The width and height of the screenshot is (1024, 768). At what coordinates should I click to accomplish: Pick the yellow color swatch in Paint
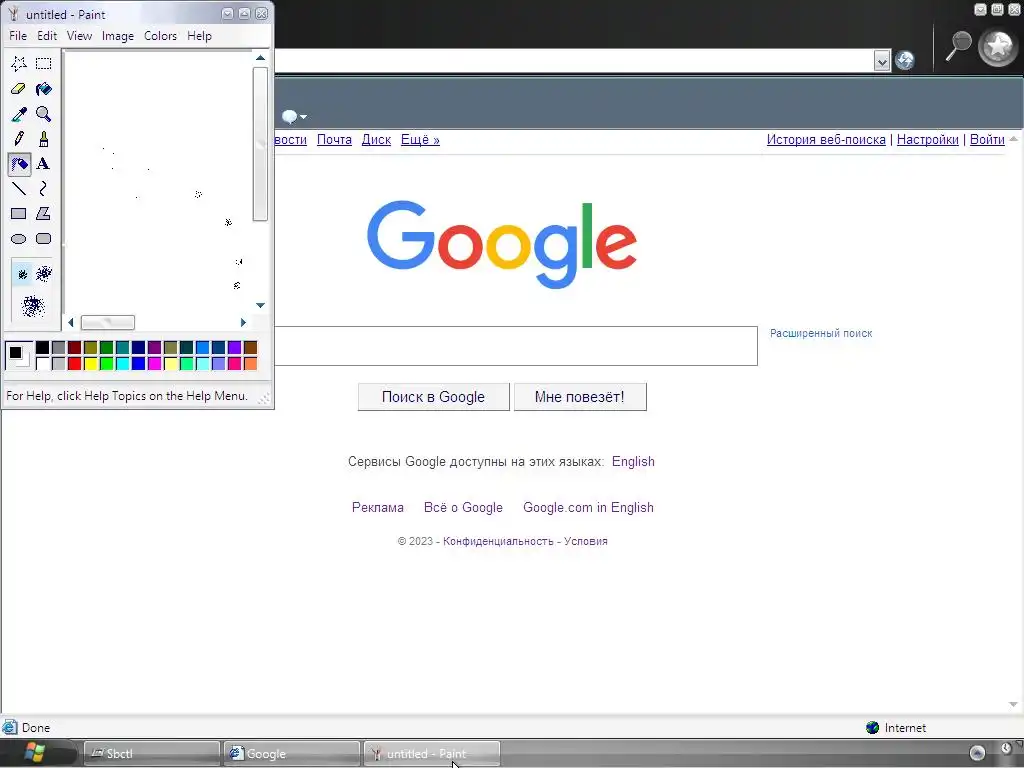coord(91,363)
